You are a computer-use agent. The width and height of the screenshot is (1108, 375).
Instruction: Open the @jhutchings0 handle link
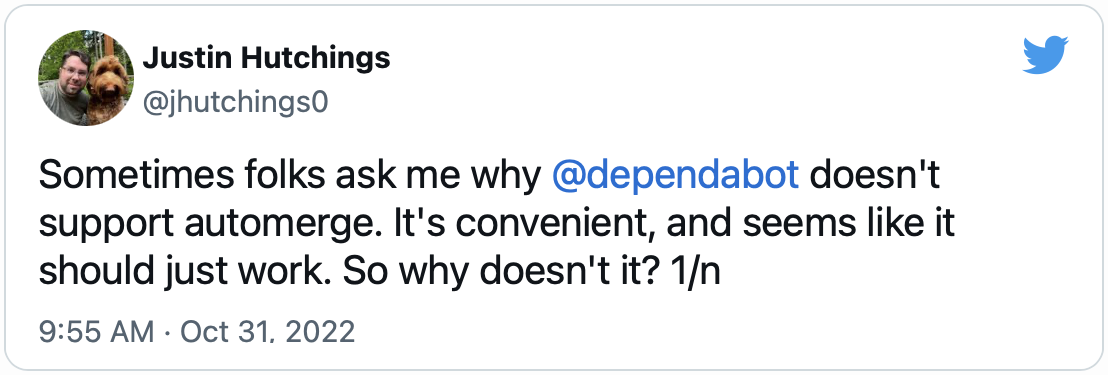(235, 103)
